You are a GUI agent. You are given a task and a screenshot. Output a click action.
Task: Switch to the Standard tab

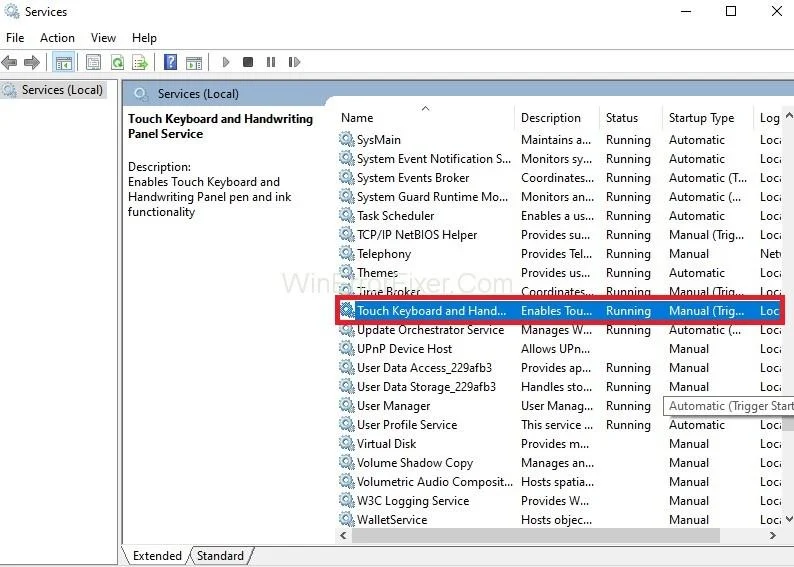220,555
